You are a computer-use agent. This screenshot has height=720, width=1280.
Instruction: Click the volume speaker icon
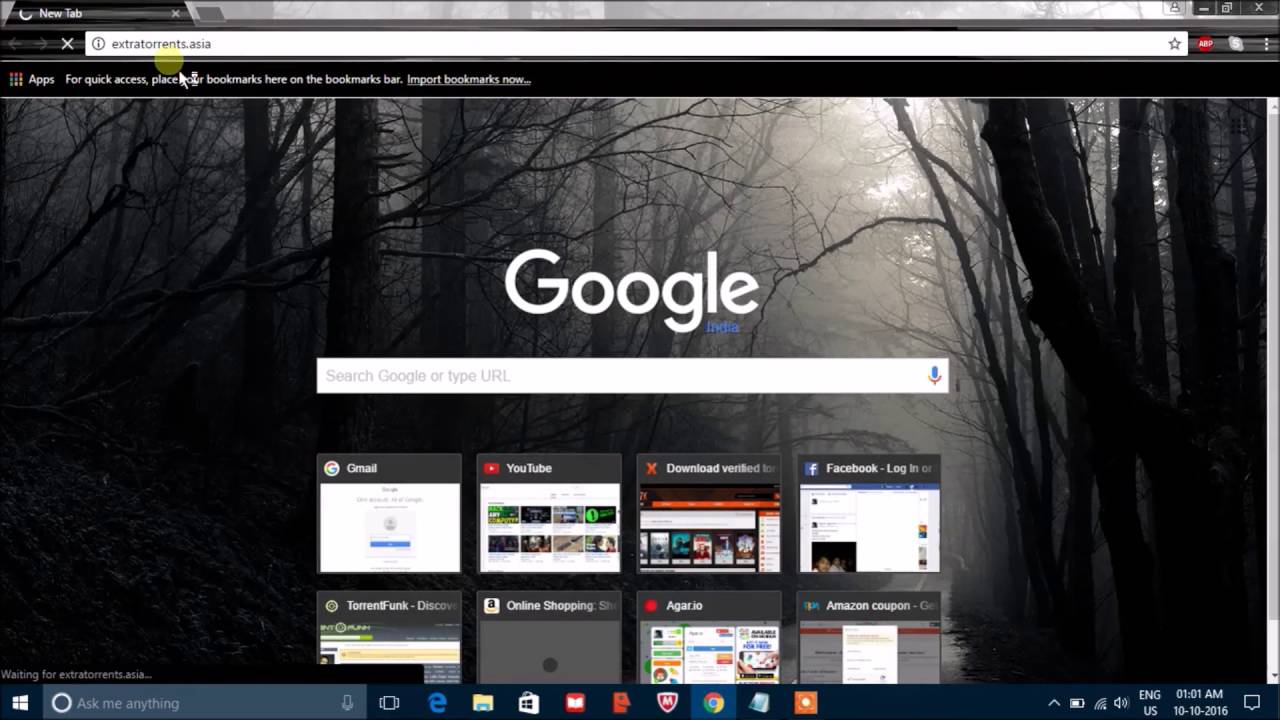point(1121,703)
